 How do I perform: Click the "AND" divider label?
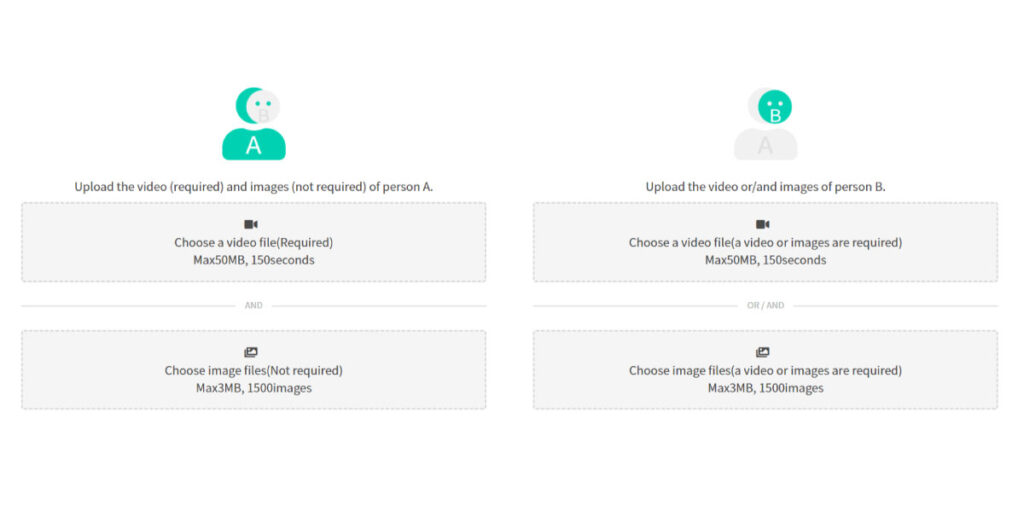pos(254,305)
